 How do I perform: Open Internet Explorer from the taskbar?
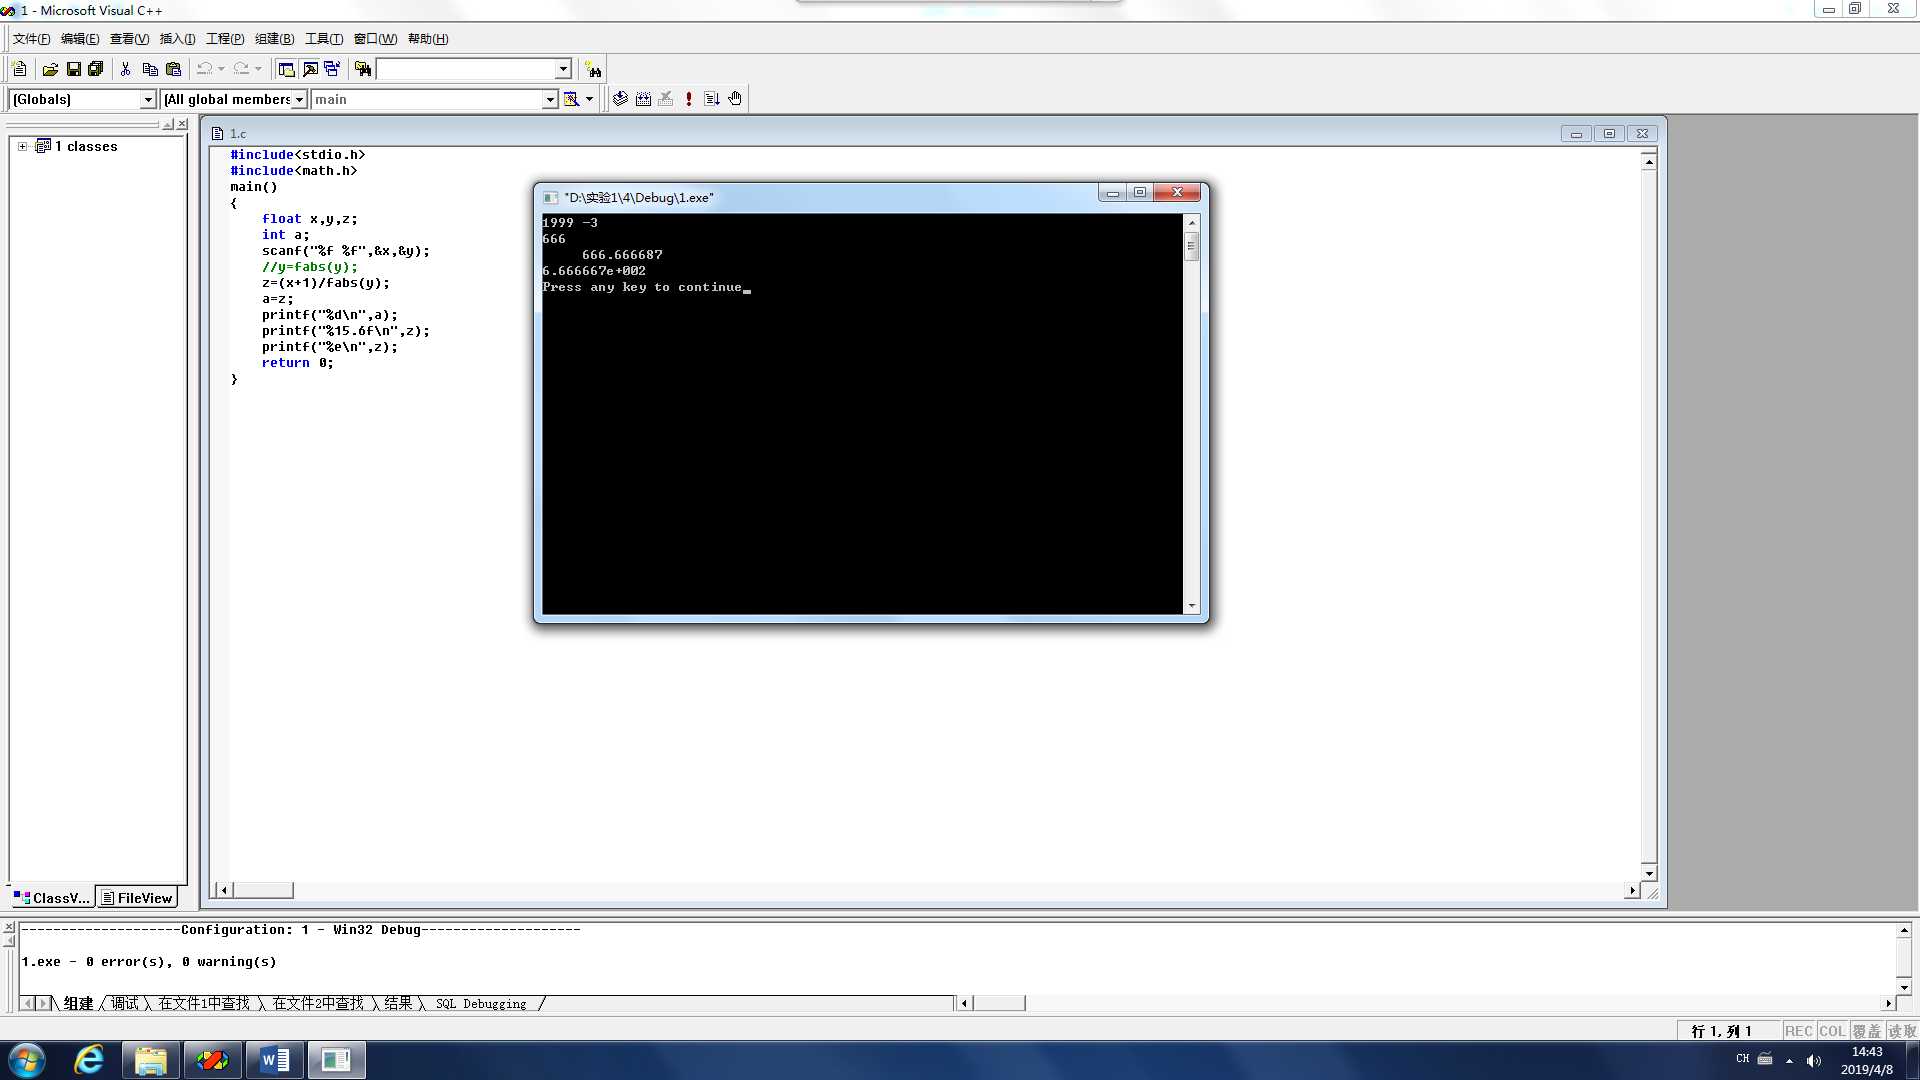[90, 1060]
